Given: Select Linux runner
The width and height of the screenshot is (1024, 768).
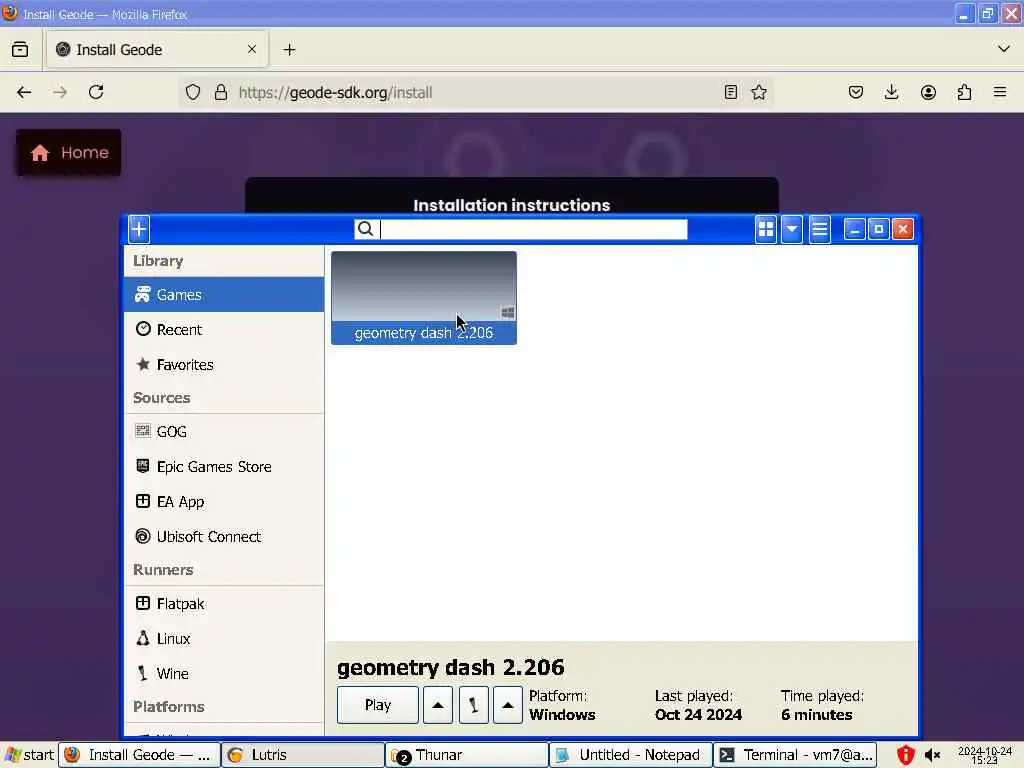Looking at the screenshot, I should coord(223,639).
